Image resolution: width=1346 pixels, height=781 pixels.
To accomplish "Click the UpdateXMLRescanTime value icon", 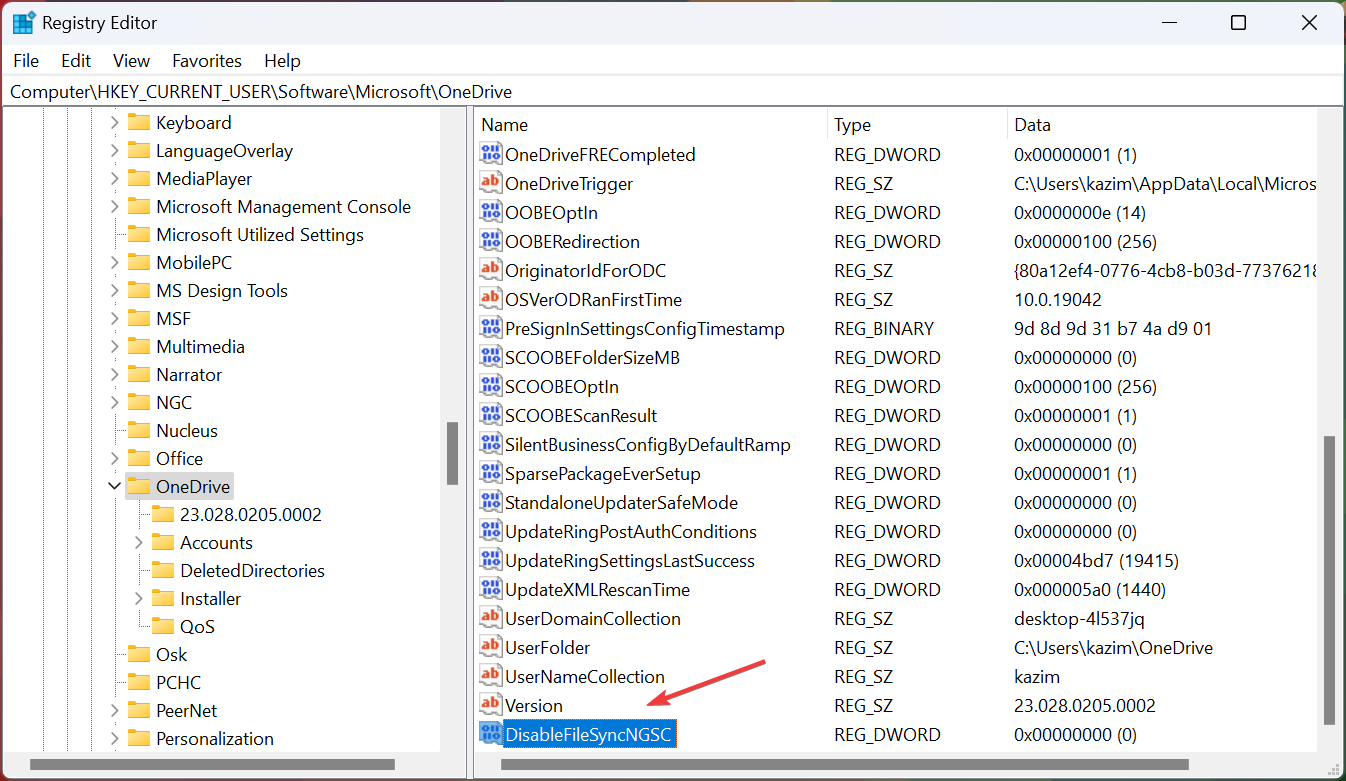I will pyautogui.click(x=490, y=589).
